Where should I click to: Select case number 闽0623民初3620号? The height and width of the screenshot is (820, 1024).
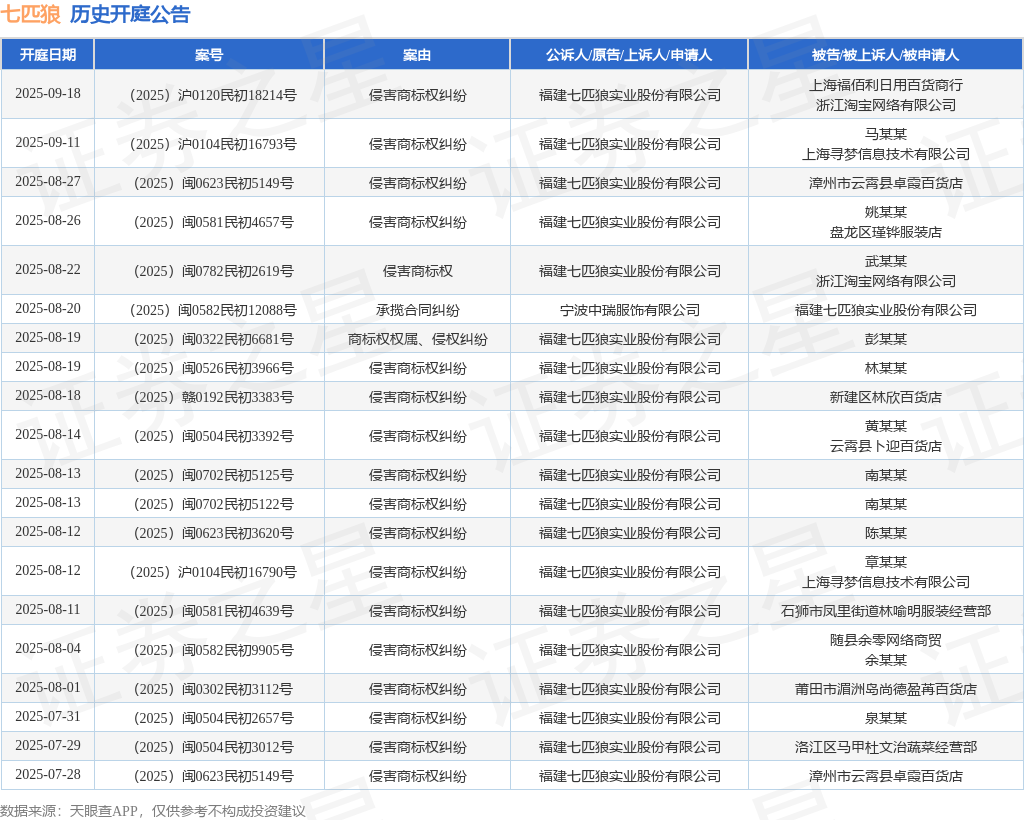(x=213, y=533)
